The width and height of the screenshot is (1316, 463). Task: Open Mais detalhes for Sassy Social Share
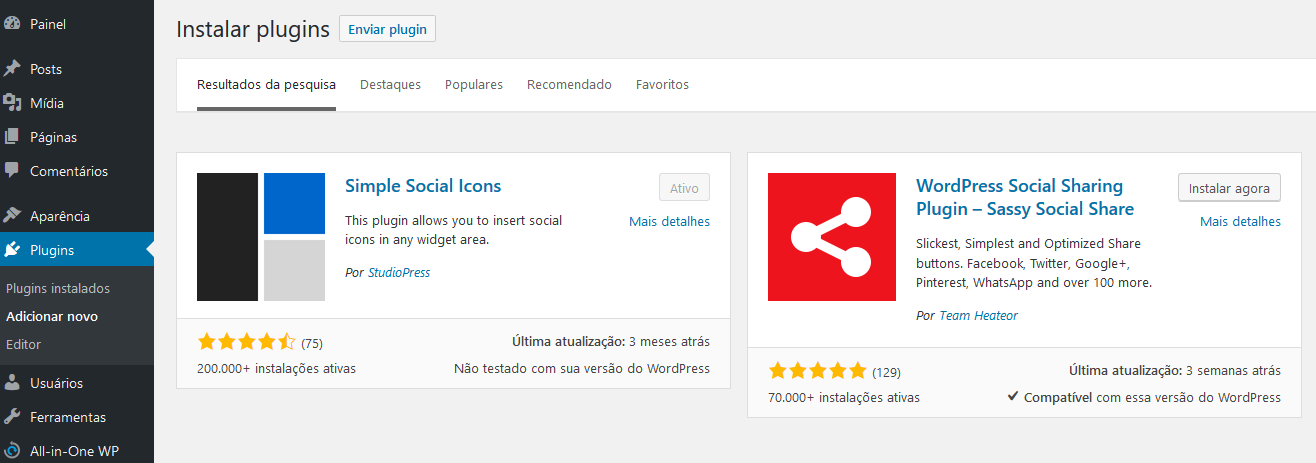(1240, 221)
